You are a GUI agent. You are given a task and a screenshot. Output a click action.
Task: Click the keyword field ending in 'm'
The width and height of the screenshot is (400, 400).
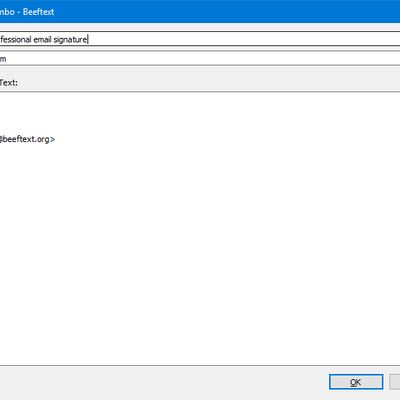click(x=200, y=59)
